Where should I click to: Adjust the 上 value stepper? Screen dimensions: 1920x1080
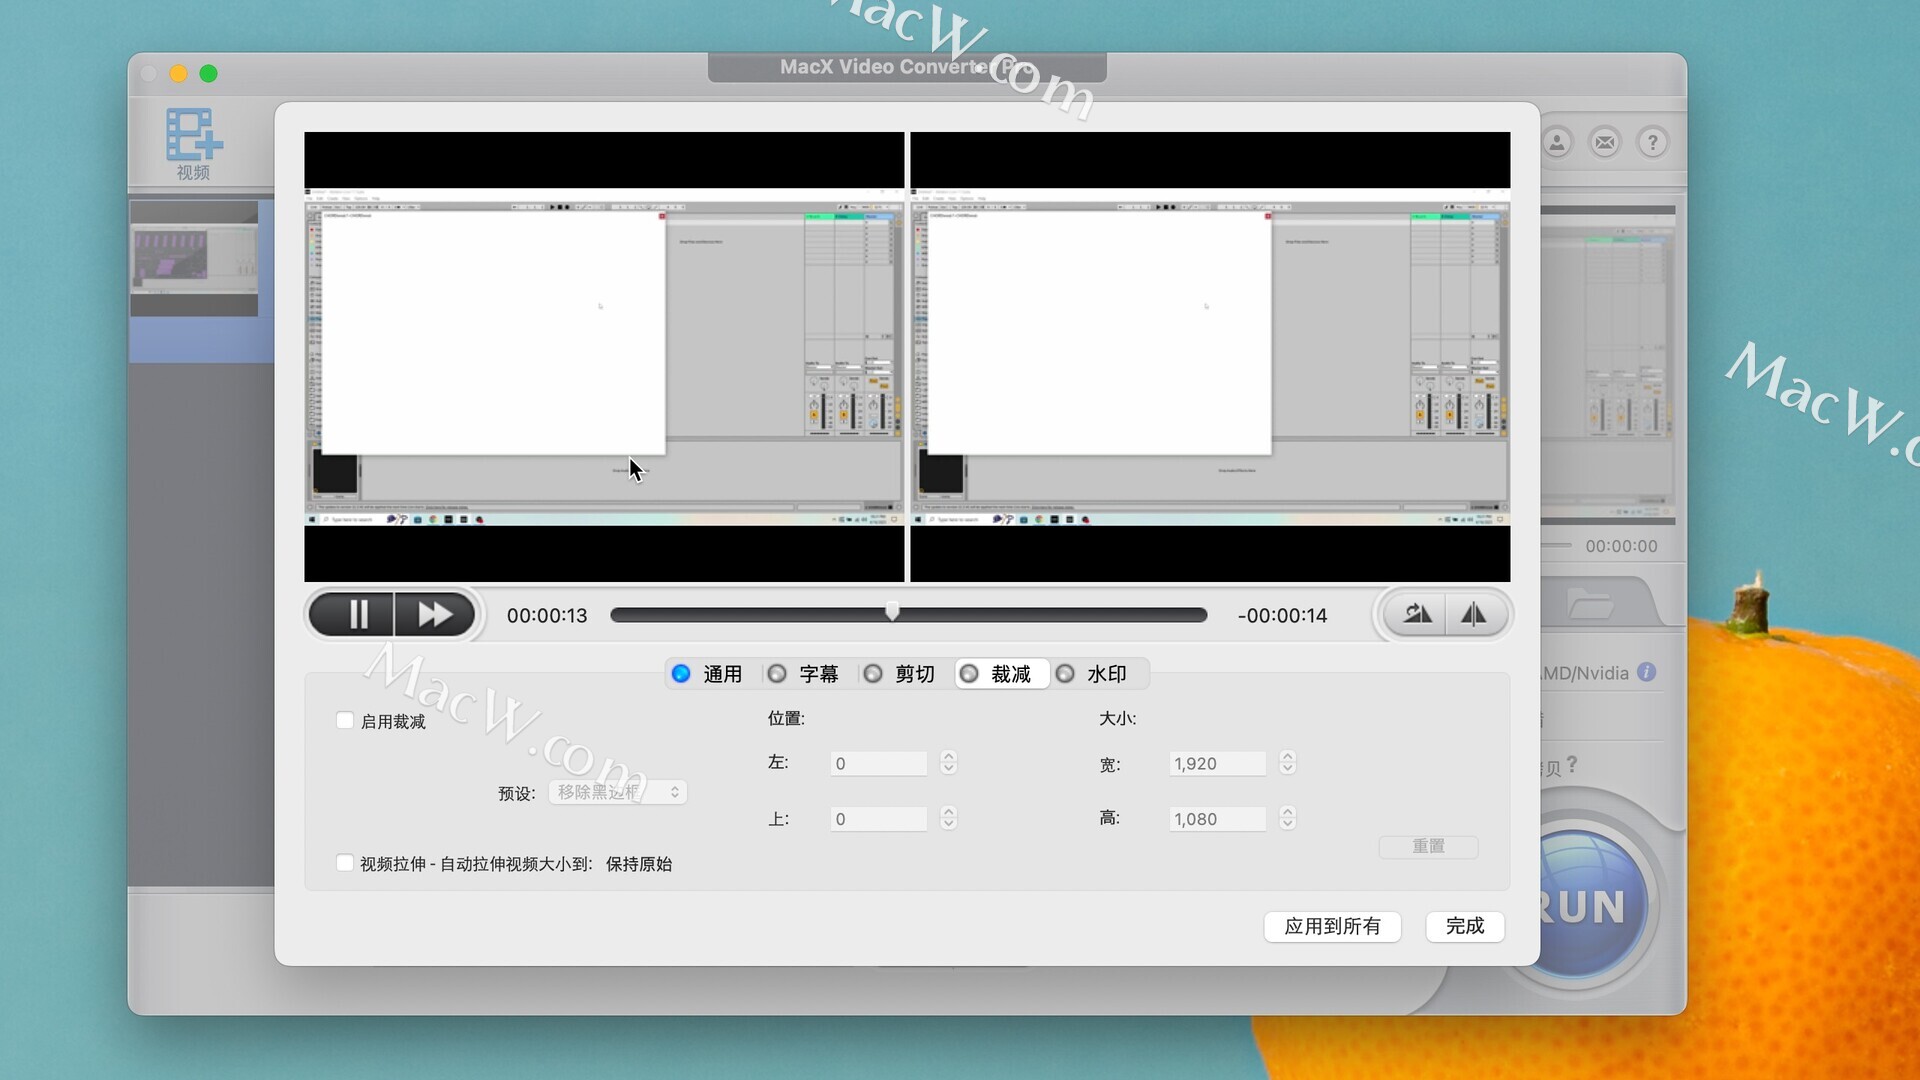tap(948, 819)
